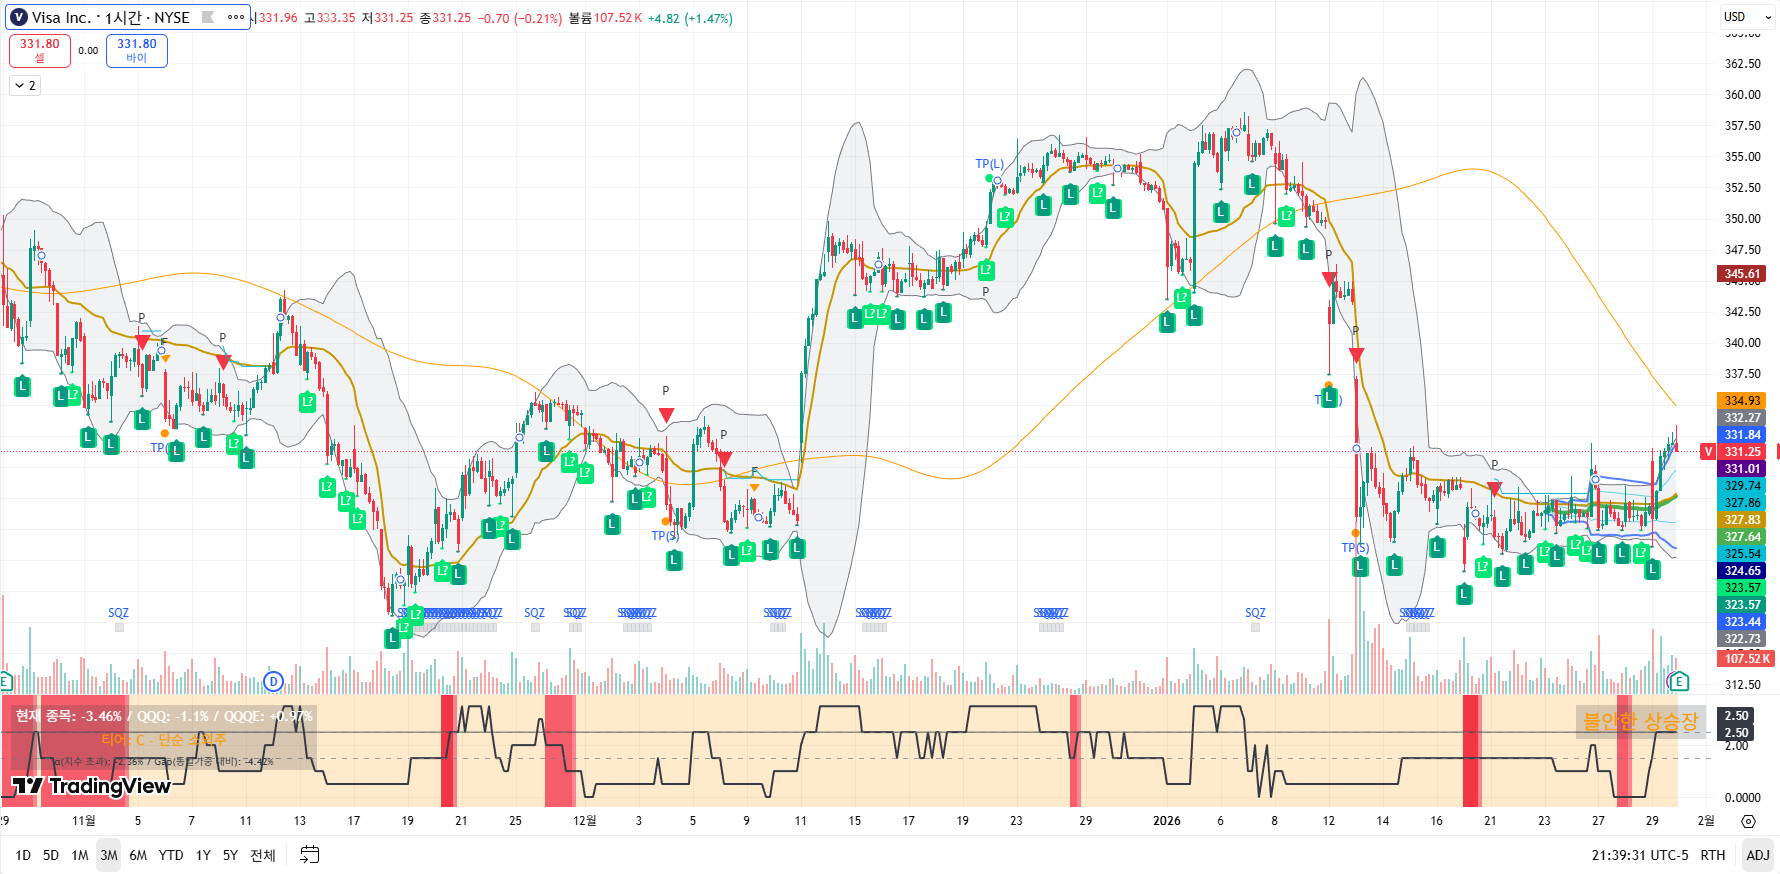Viewport: 1780px width, 874px height.
Task: Collapse the indicator legend with the 2 chevron
Action: click(x=25, y=86)
